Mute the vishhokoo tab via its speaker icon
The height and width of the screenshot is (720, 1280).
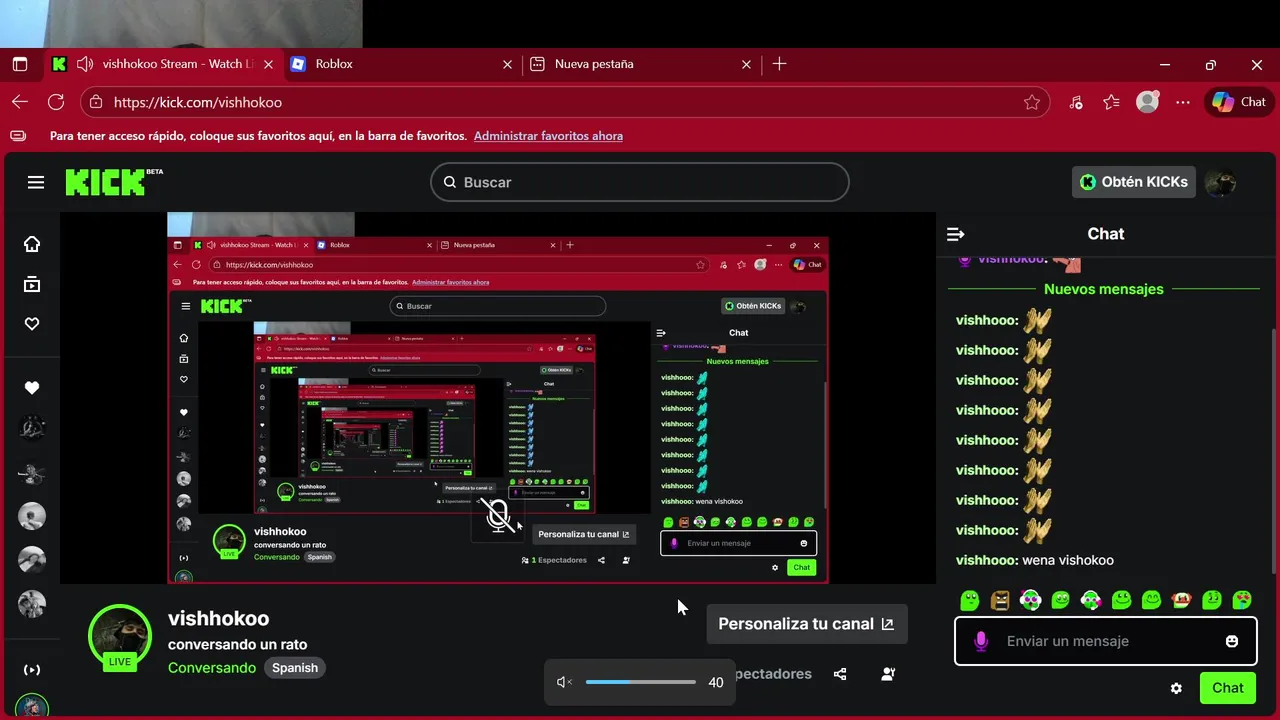pyautogui.click(x=85, y=64)
